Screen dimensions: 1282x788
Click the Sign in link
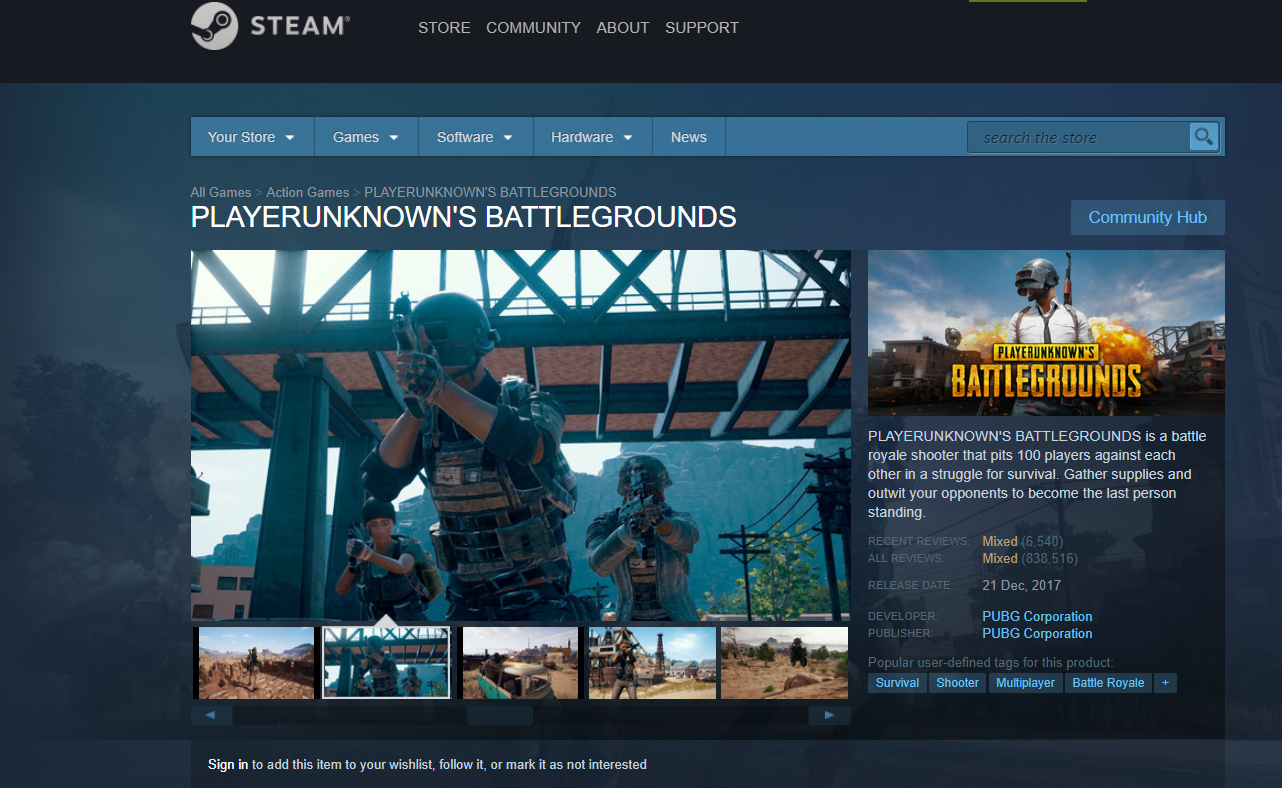[227, 764]
